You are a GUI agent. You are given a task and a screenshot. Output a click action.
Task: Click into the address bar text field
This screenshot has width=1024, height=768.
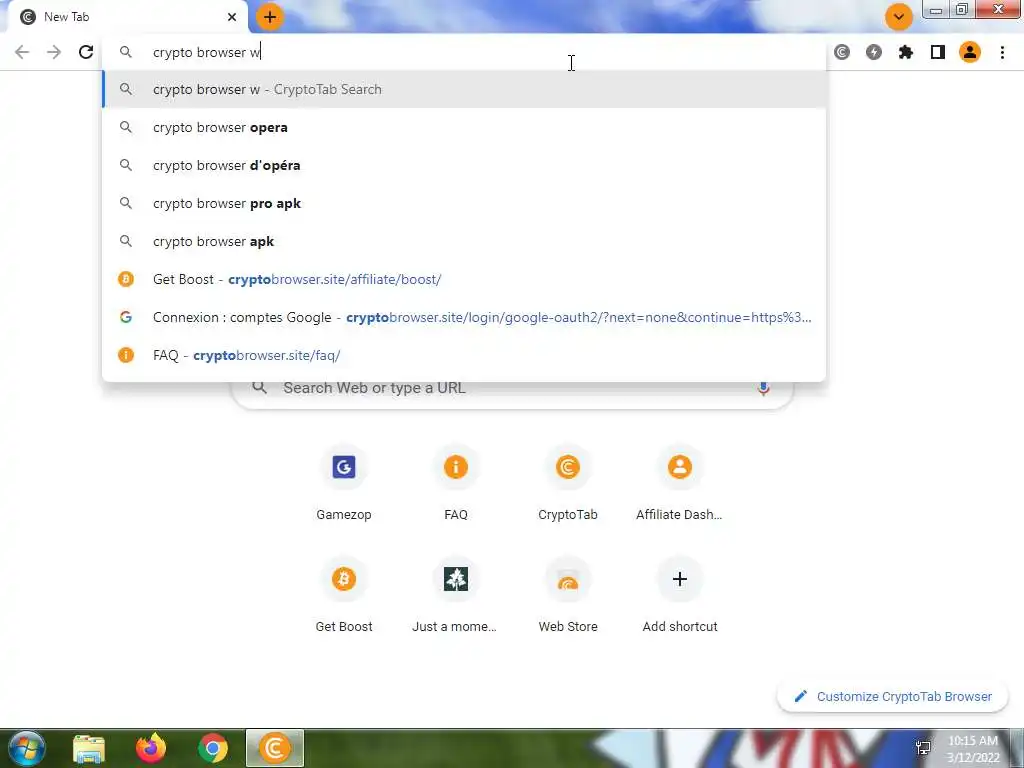click(x=464, y=52)
